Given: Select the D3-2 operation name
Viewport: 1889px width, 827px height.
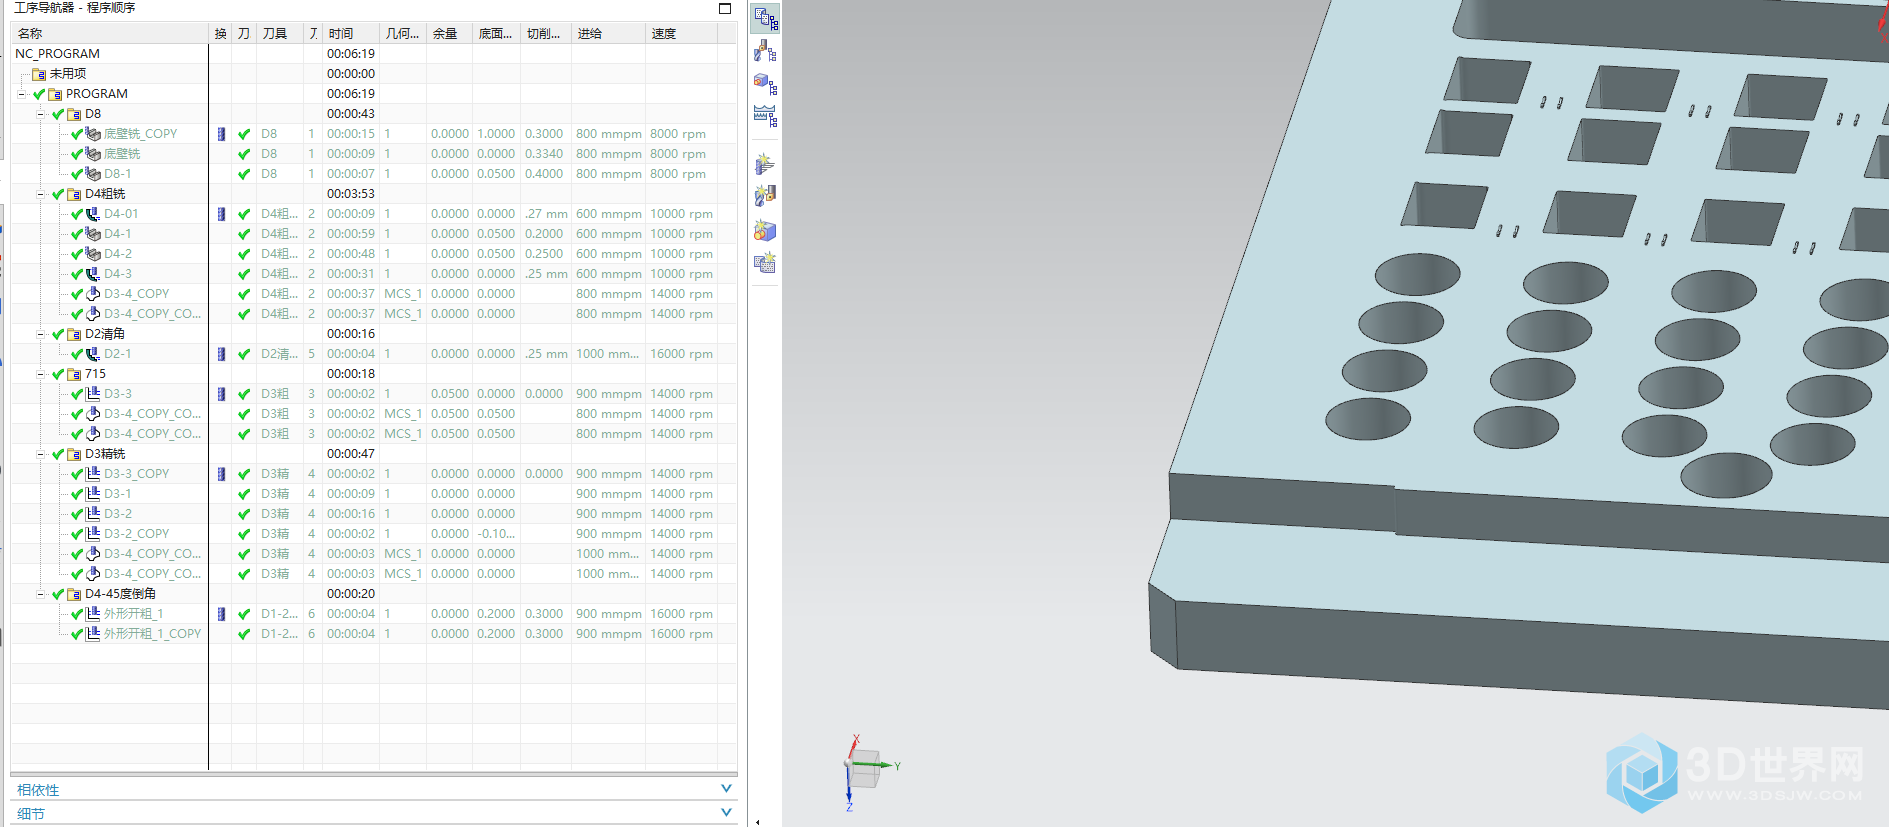Looking at the screenshot, I should (118, 514).
